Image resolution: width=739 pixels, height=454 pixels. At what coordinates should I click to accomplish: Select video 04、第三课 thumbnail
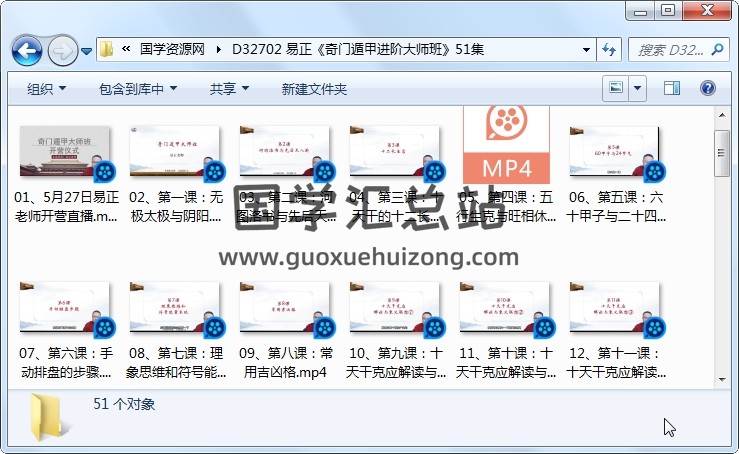[395, 152]
